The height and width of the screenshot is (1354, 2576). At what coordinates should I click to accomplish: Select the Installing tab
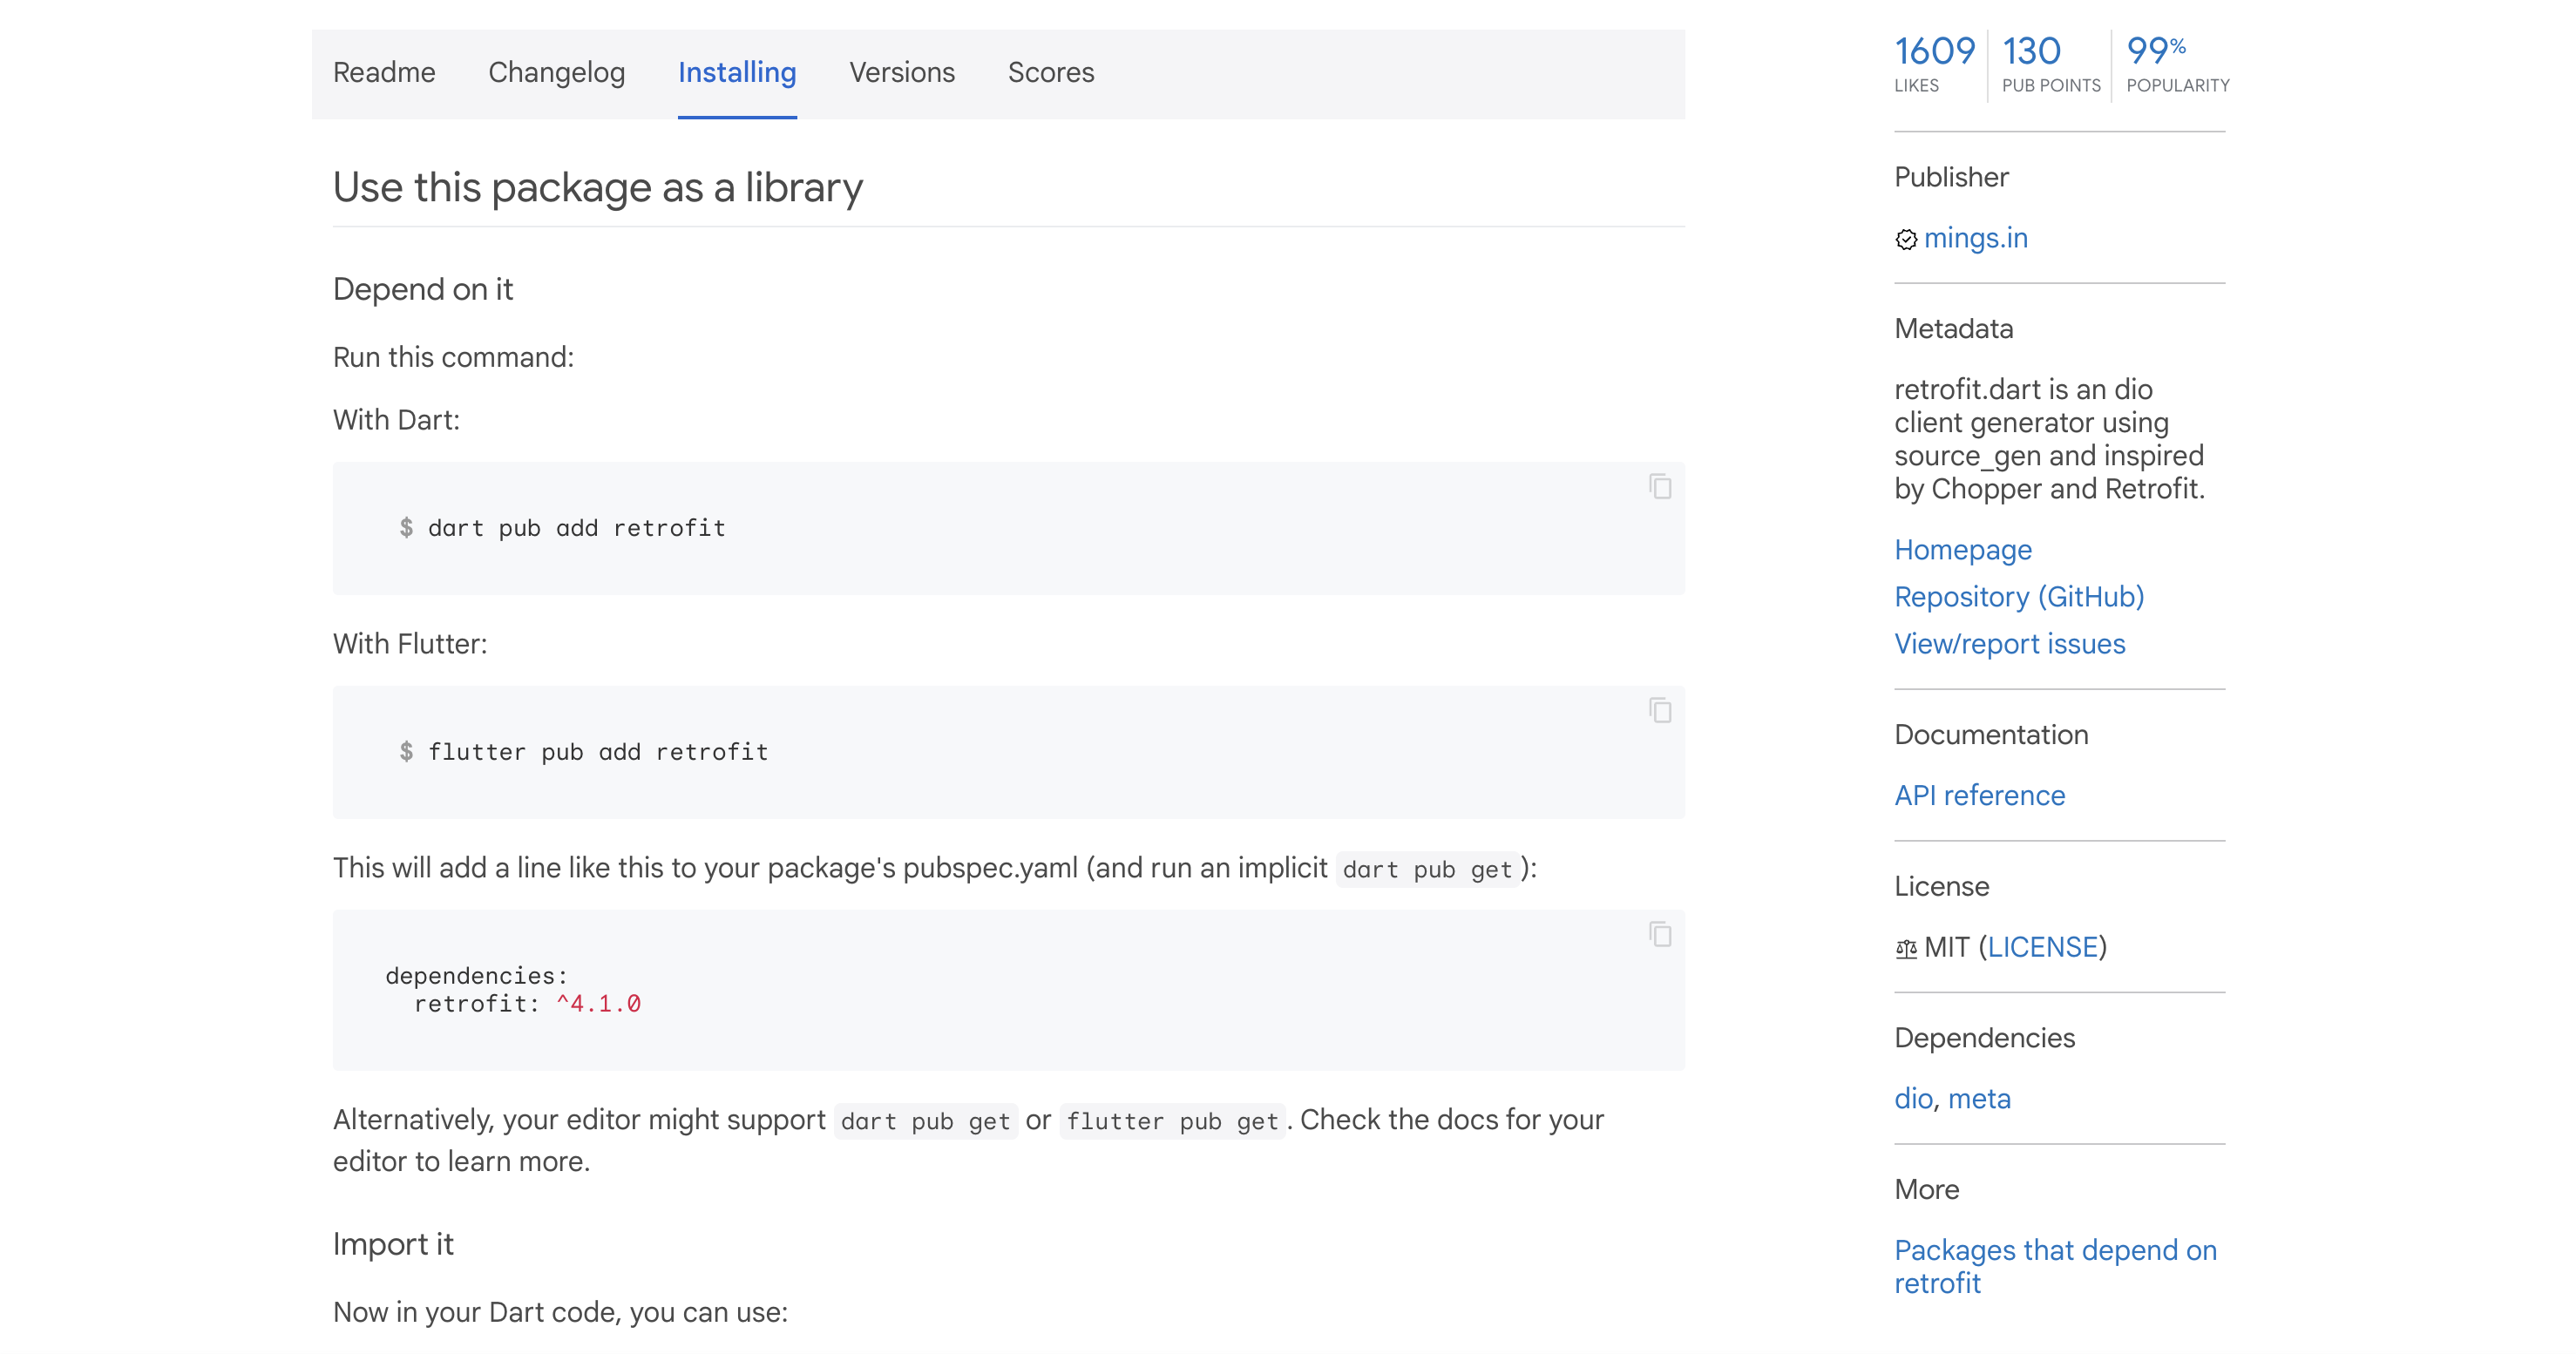(x=737, y=73)
